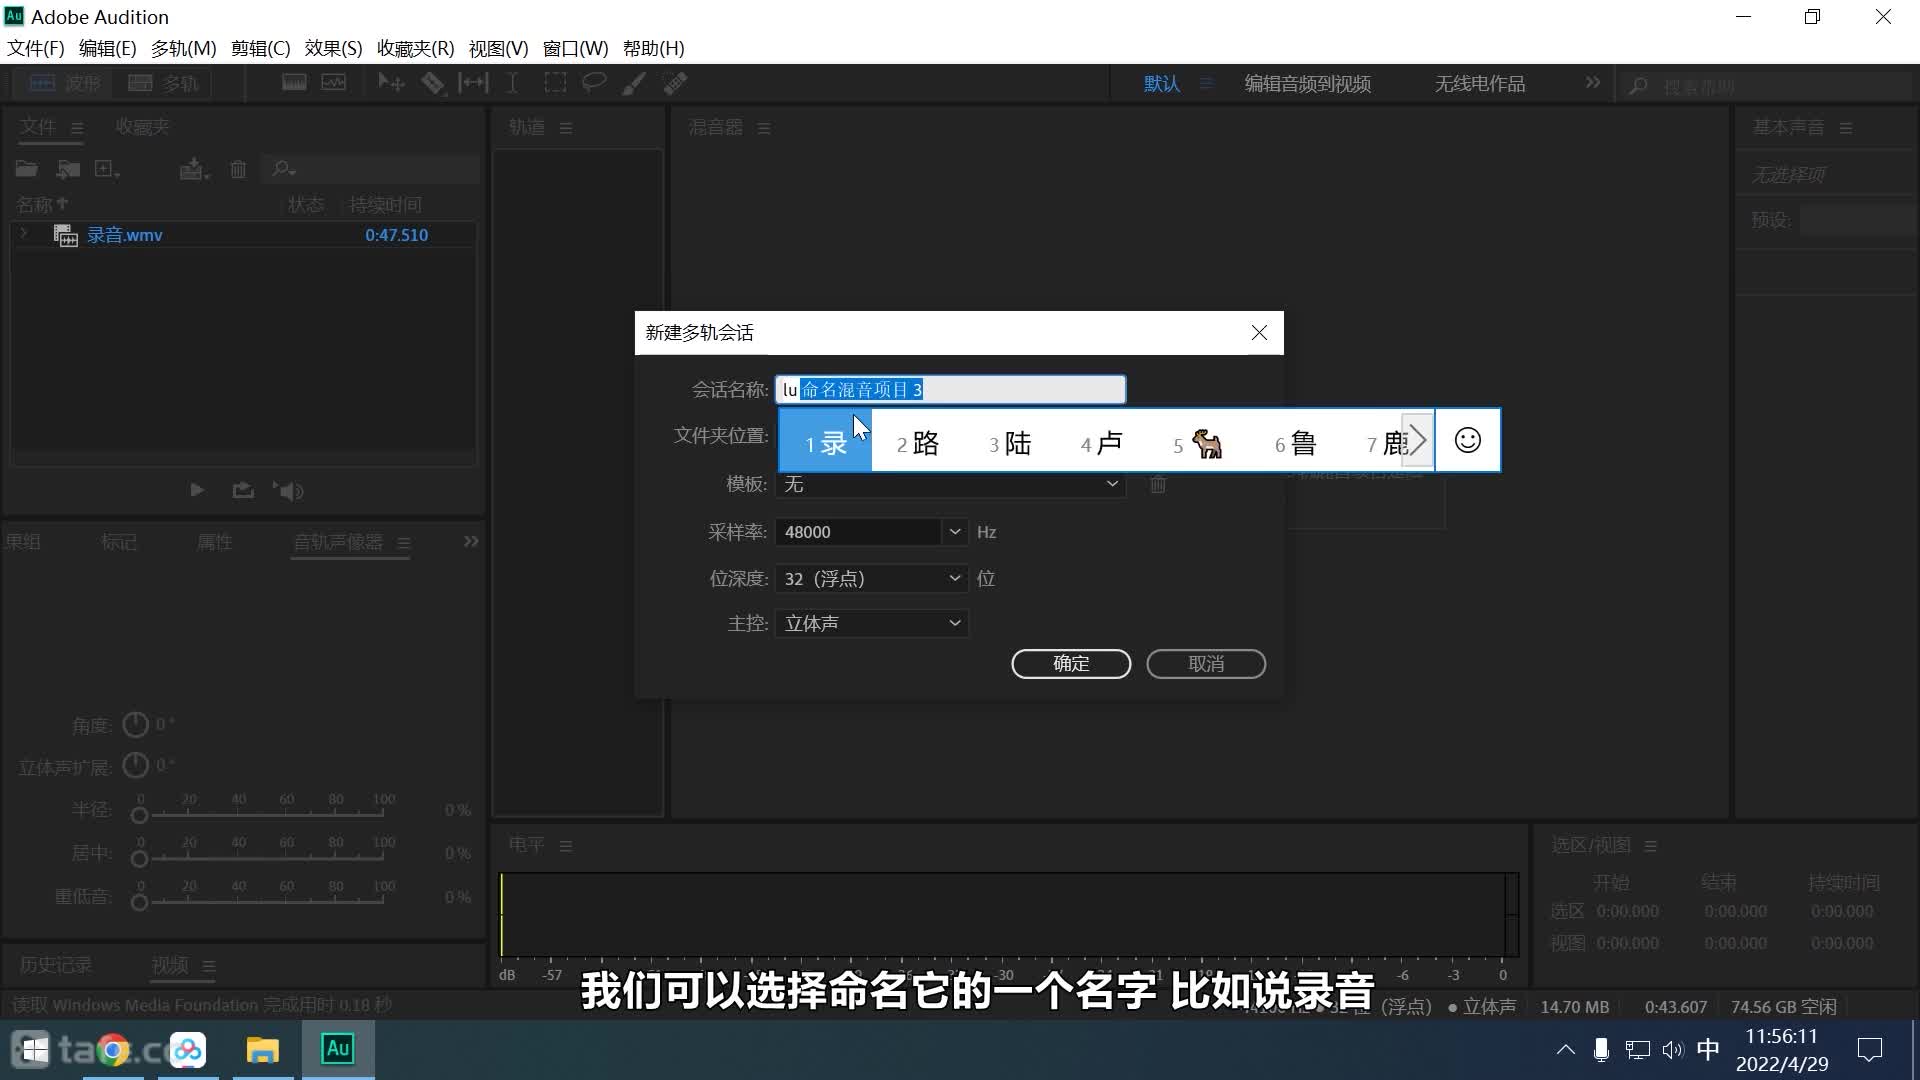The image size is (1920, 1080).
Task: Choose IME candidate 1 录
Action: (x=826, y=442)
